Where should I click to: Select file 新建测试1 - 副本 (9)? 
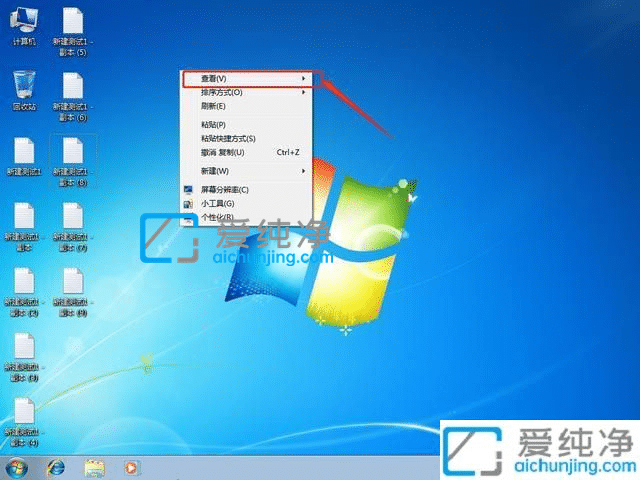(x=73, y=292)
